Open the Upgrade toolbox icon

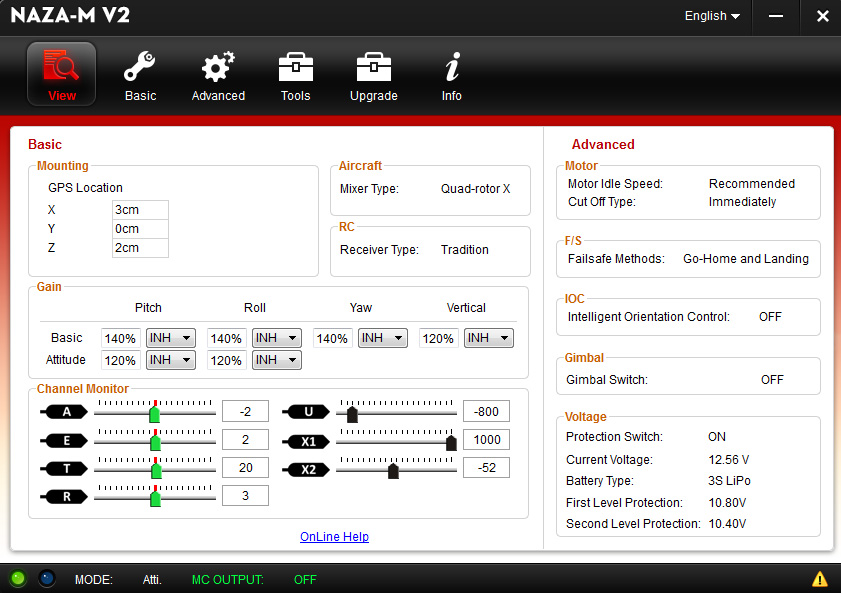[374, 76]
